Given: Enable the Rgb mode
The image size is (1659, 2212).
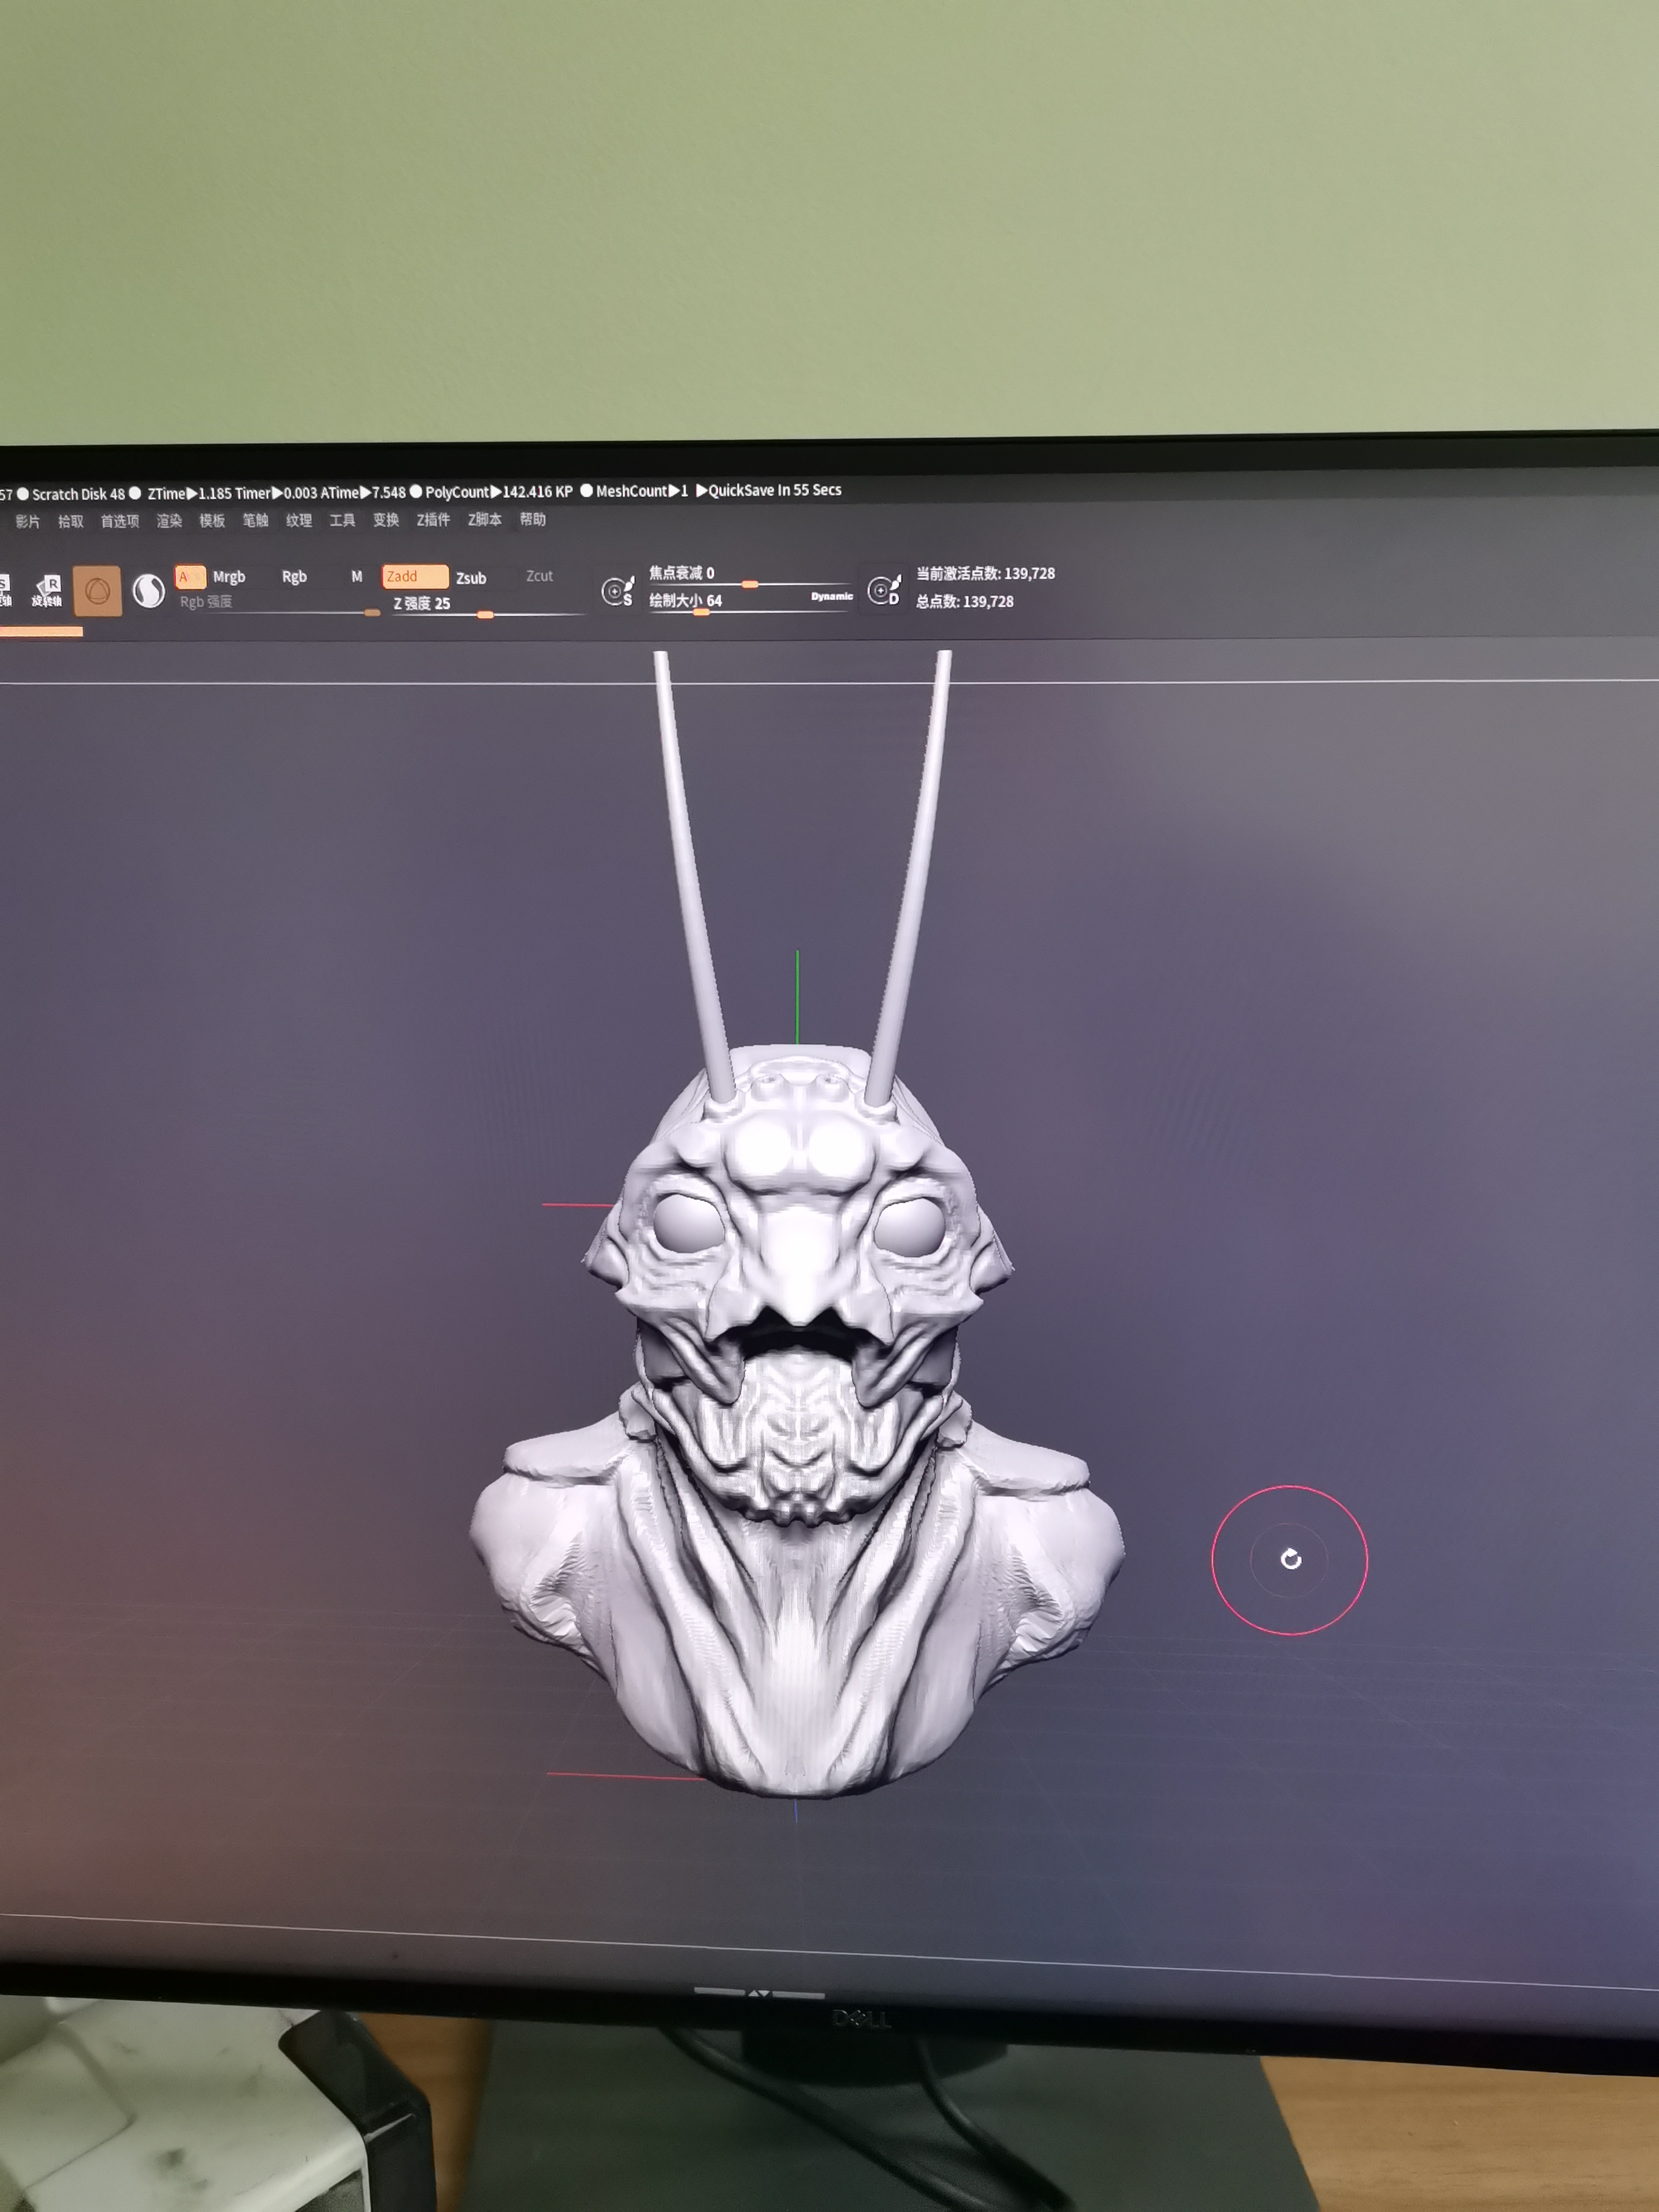Looking at the screenshot, I should (294, 577).
